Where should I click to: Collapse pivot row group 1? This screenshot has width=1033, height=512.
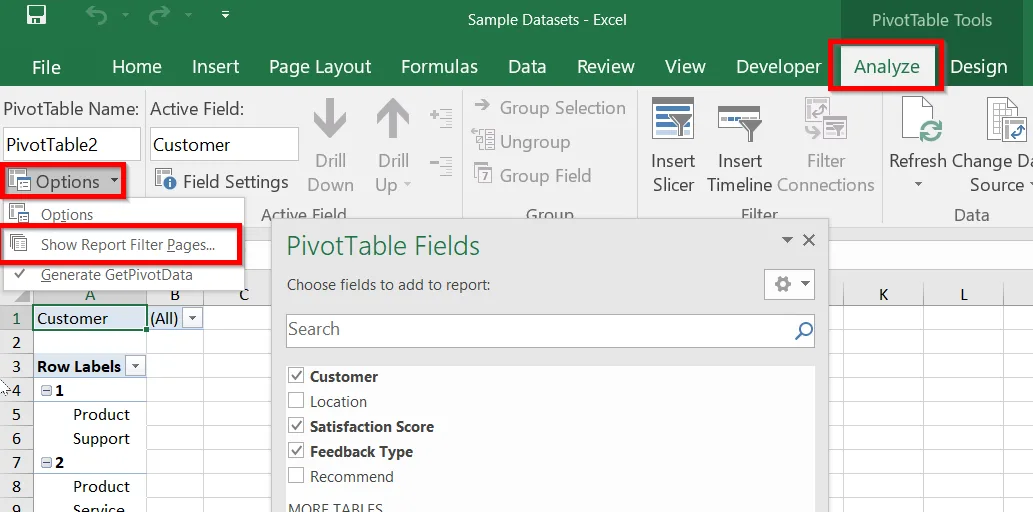click(46, 391)
